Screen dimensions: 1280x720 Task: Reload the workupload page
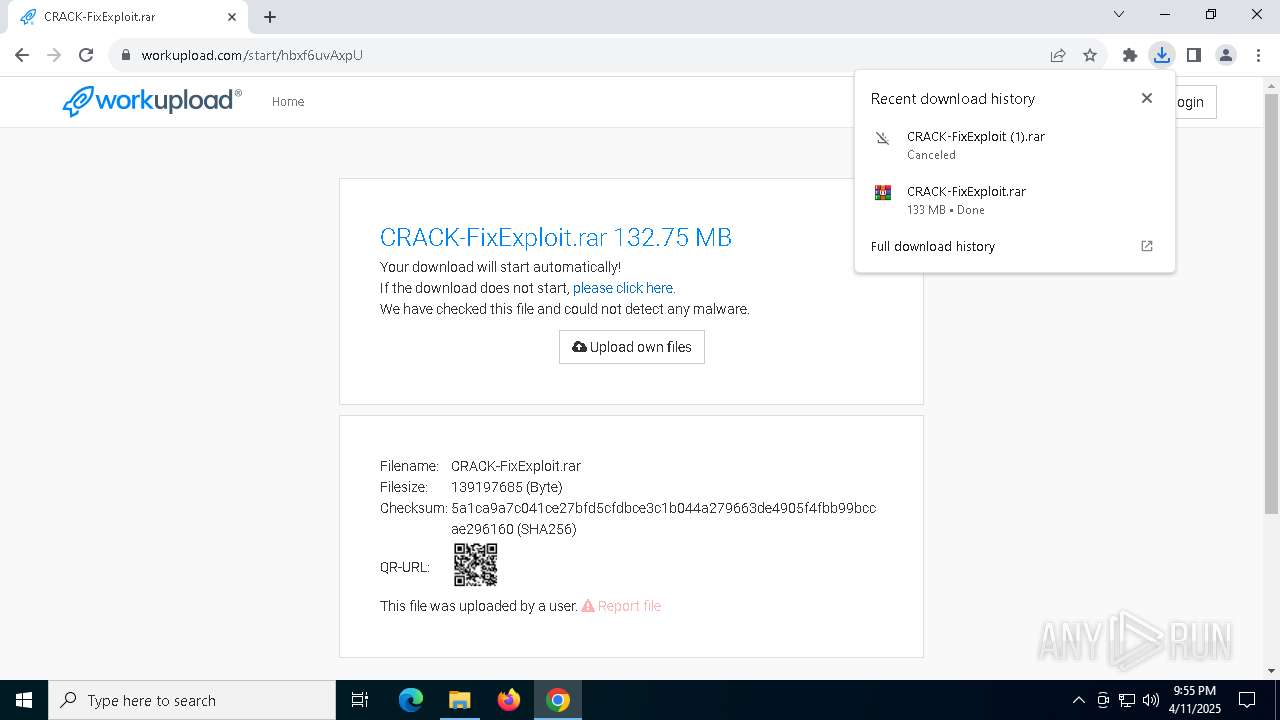[x=86, y=55]
